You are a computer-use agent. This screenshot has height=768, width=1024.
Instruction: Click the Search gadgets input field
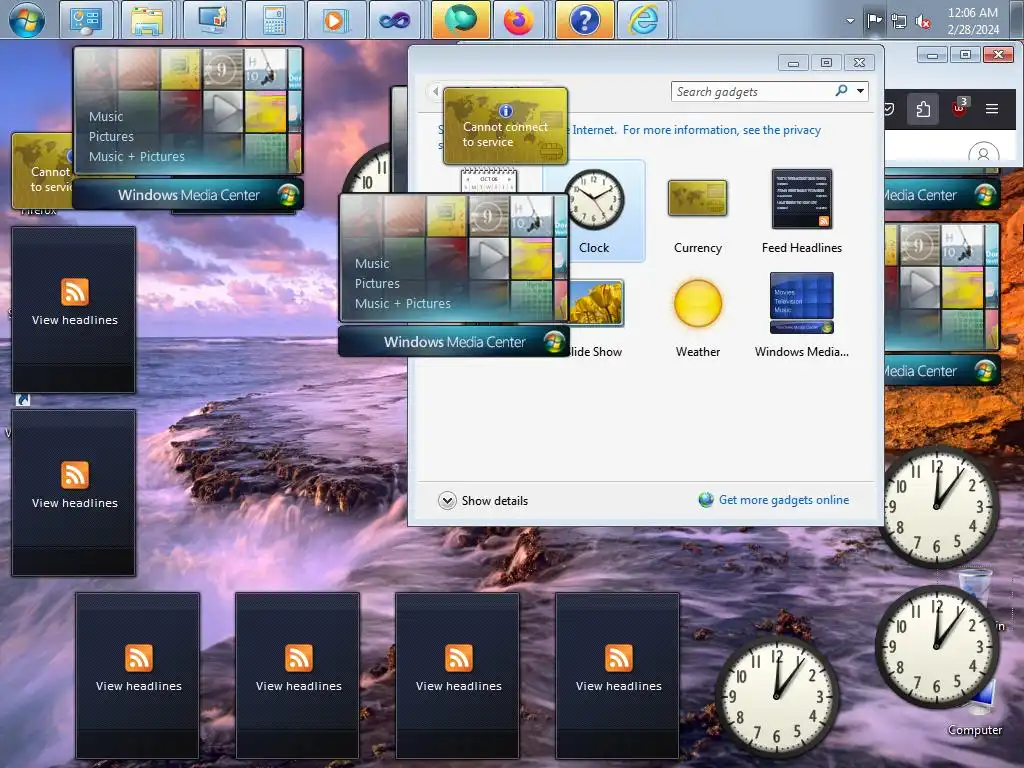(x=751, y=92)
